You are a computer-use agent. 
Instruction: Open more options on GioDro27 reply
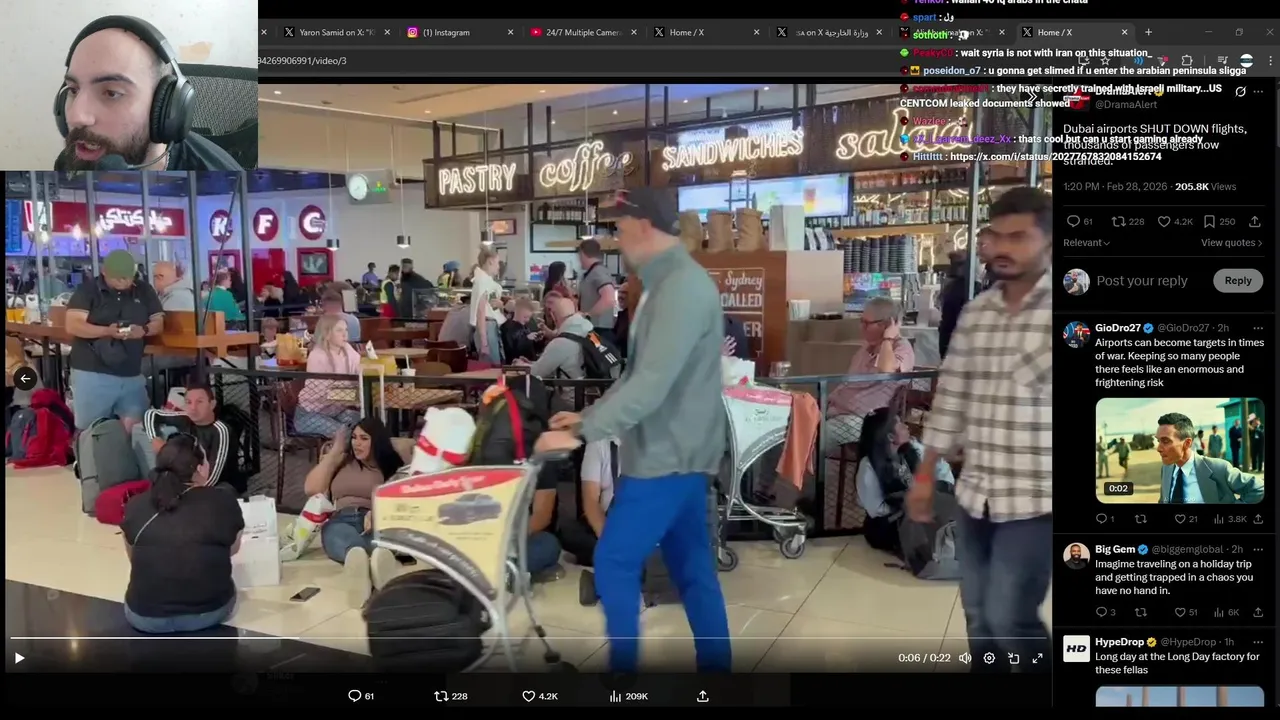pos(1258,328)
